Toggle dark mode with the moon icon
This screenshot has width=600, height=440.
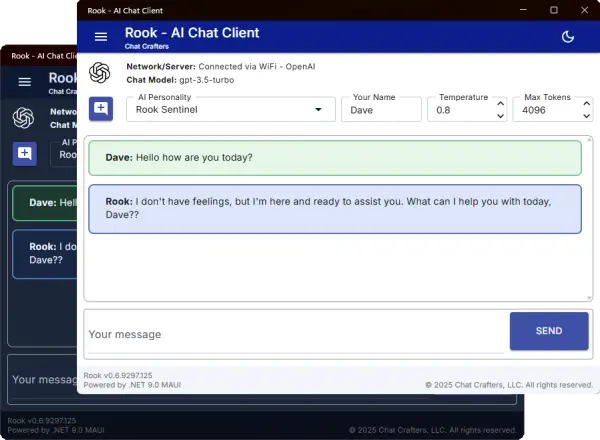[568, 37]
